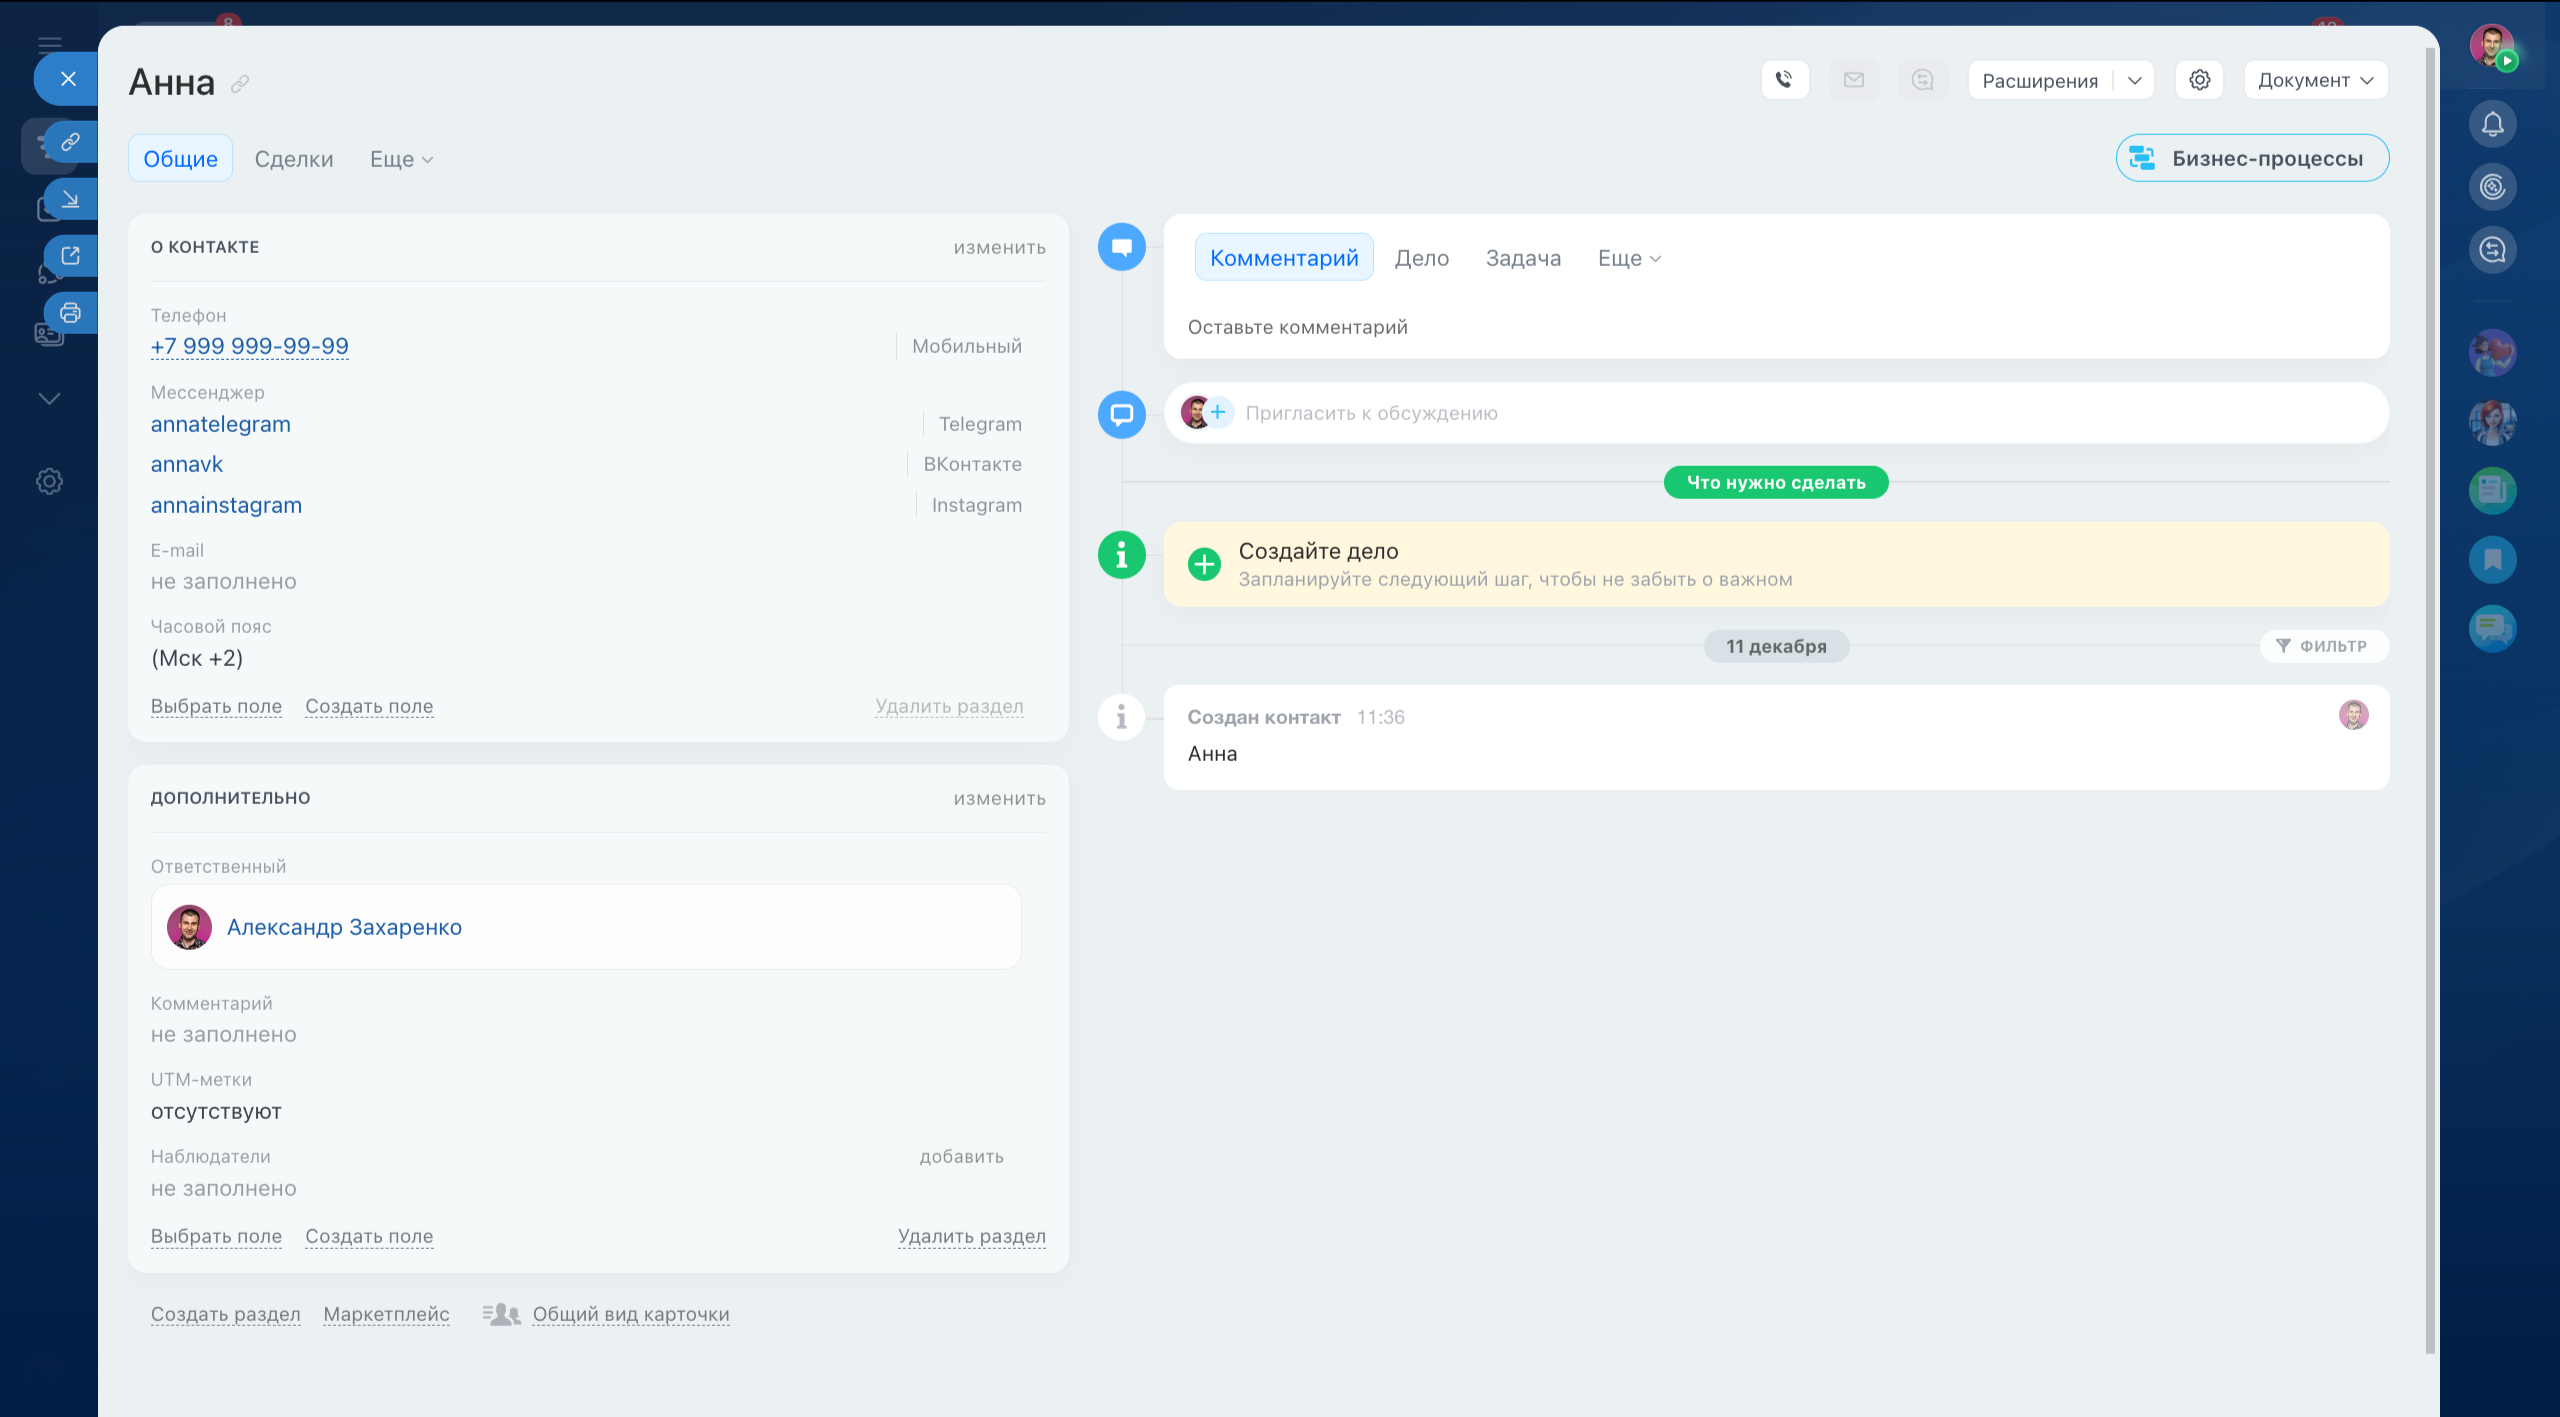Image resolution: width=2560 pixels, height=1417 pixels.
Task: Open the Документ dropdown
Action: [x=2315, y=80]
